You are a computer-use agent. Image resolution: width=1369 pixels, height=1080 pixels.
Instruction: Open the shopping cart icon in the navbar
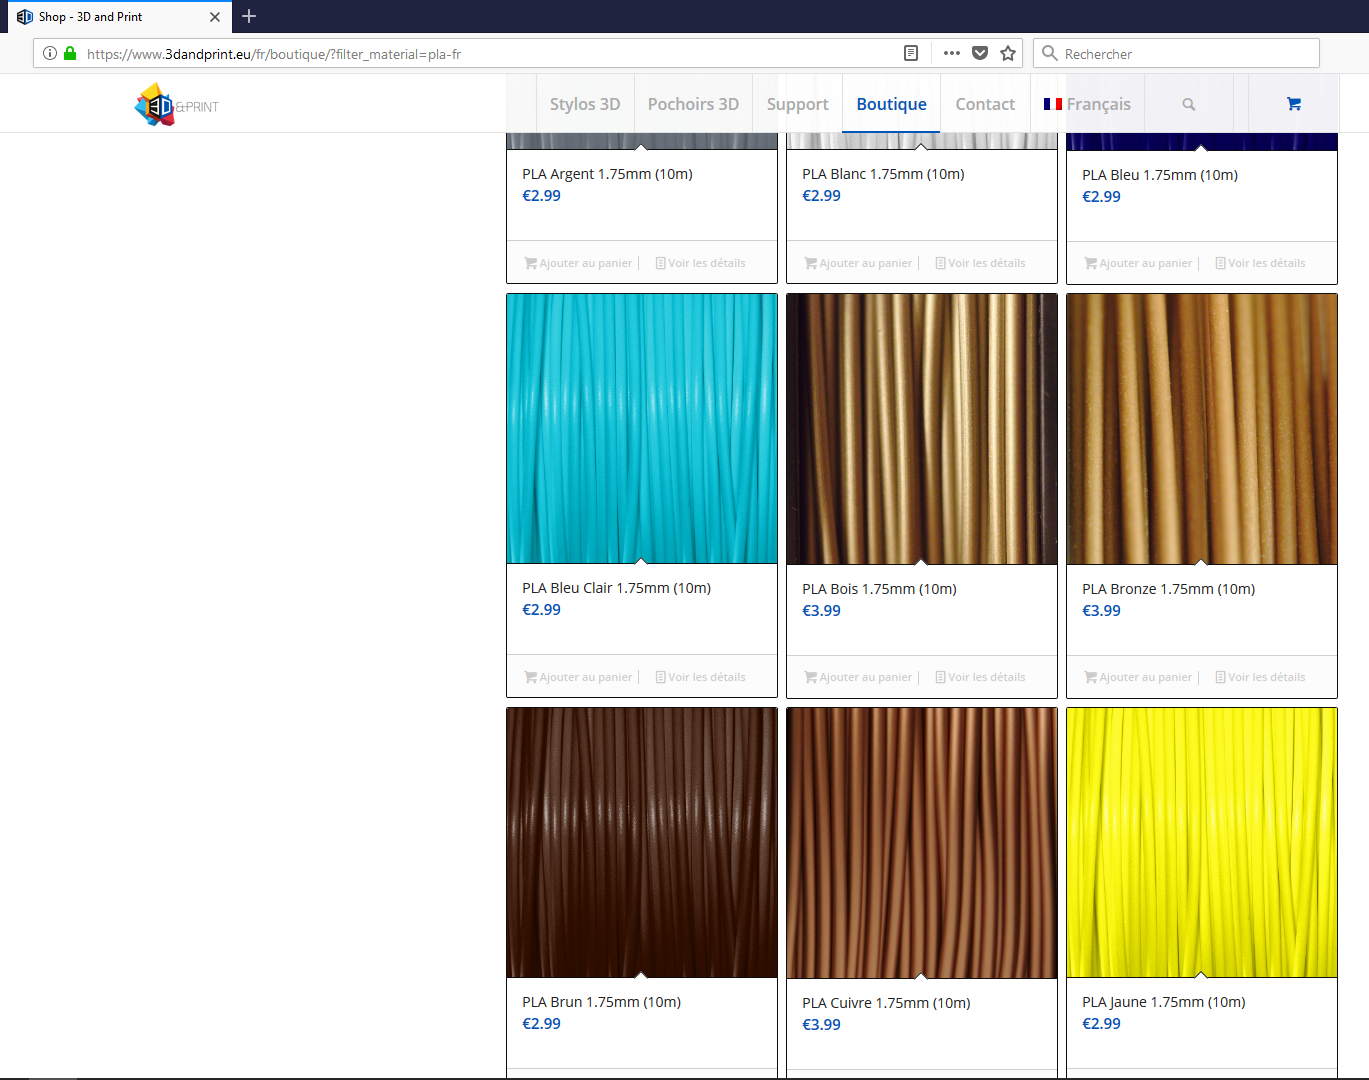pos(1294,104)
